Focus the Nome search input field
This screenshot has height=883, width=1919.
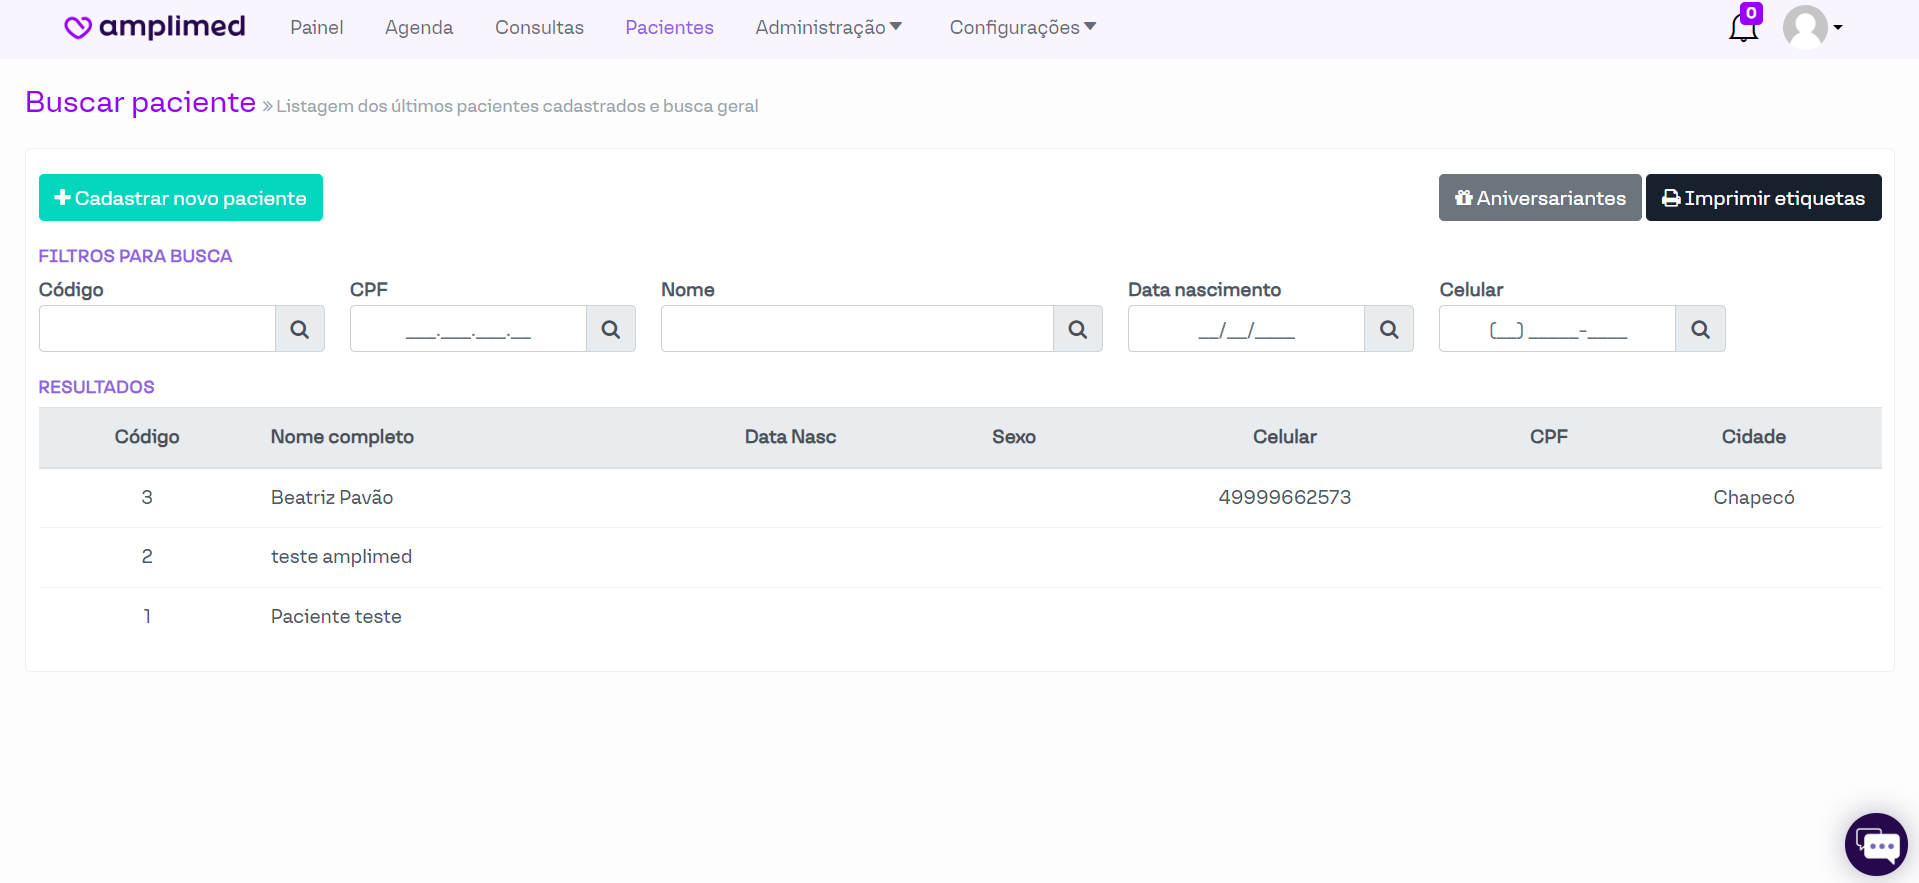(x=857, y=329)
